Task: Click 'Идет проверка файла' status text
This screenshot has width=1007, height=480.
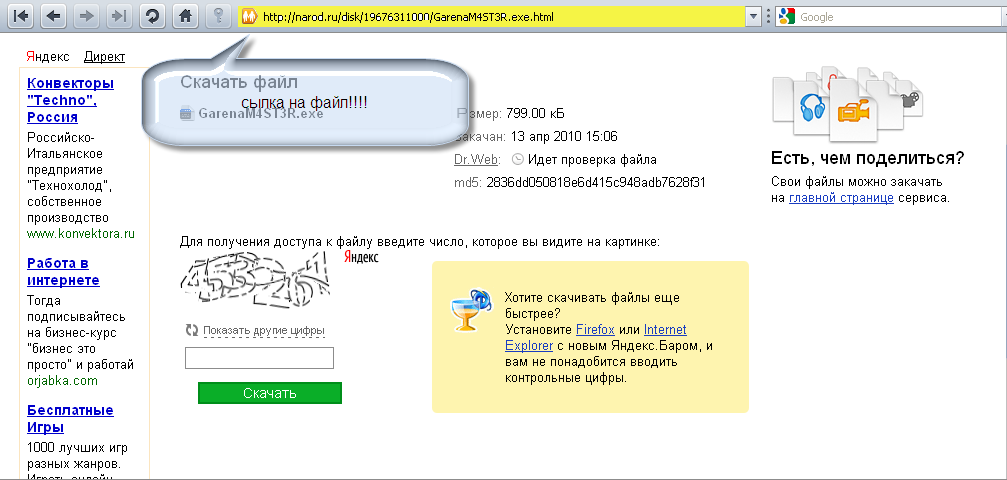Action: click(592, 159)
